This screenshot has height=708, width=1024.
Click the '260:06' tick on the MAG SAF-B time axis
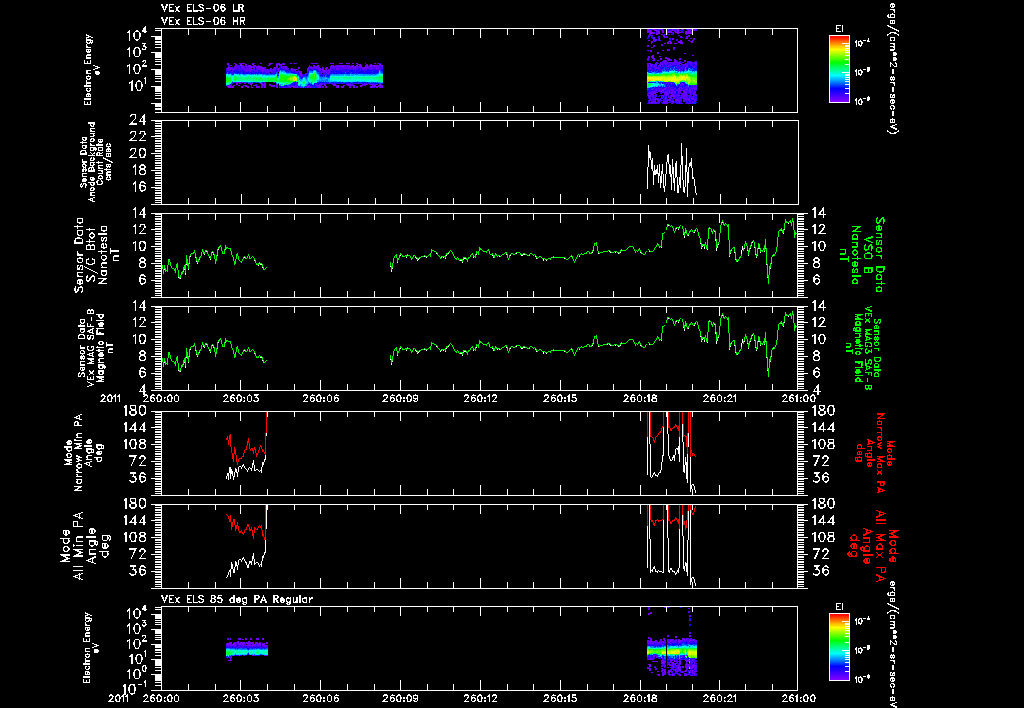point(321,398)
